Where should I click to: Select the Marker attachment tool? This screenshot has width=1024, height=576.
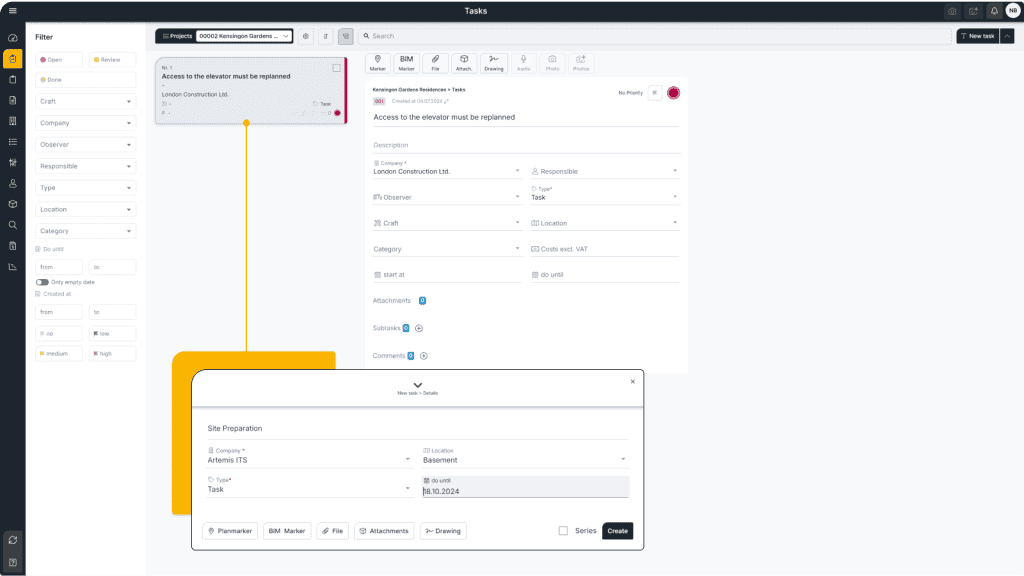point(377,63)
